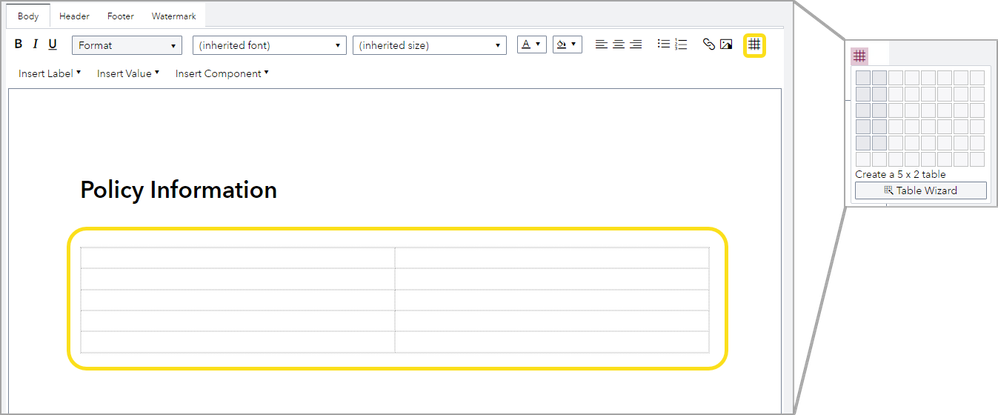Image resolution: width=998 pixels, height=415 pixels.
Task: Click the first row left table cell
Action: [x=237, y=258]
